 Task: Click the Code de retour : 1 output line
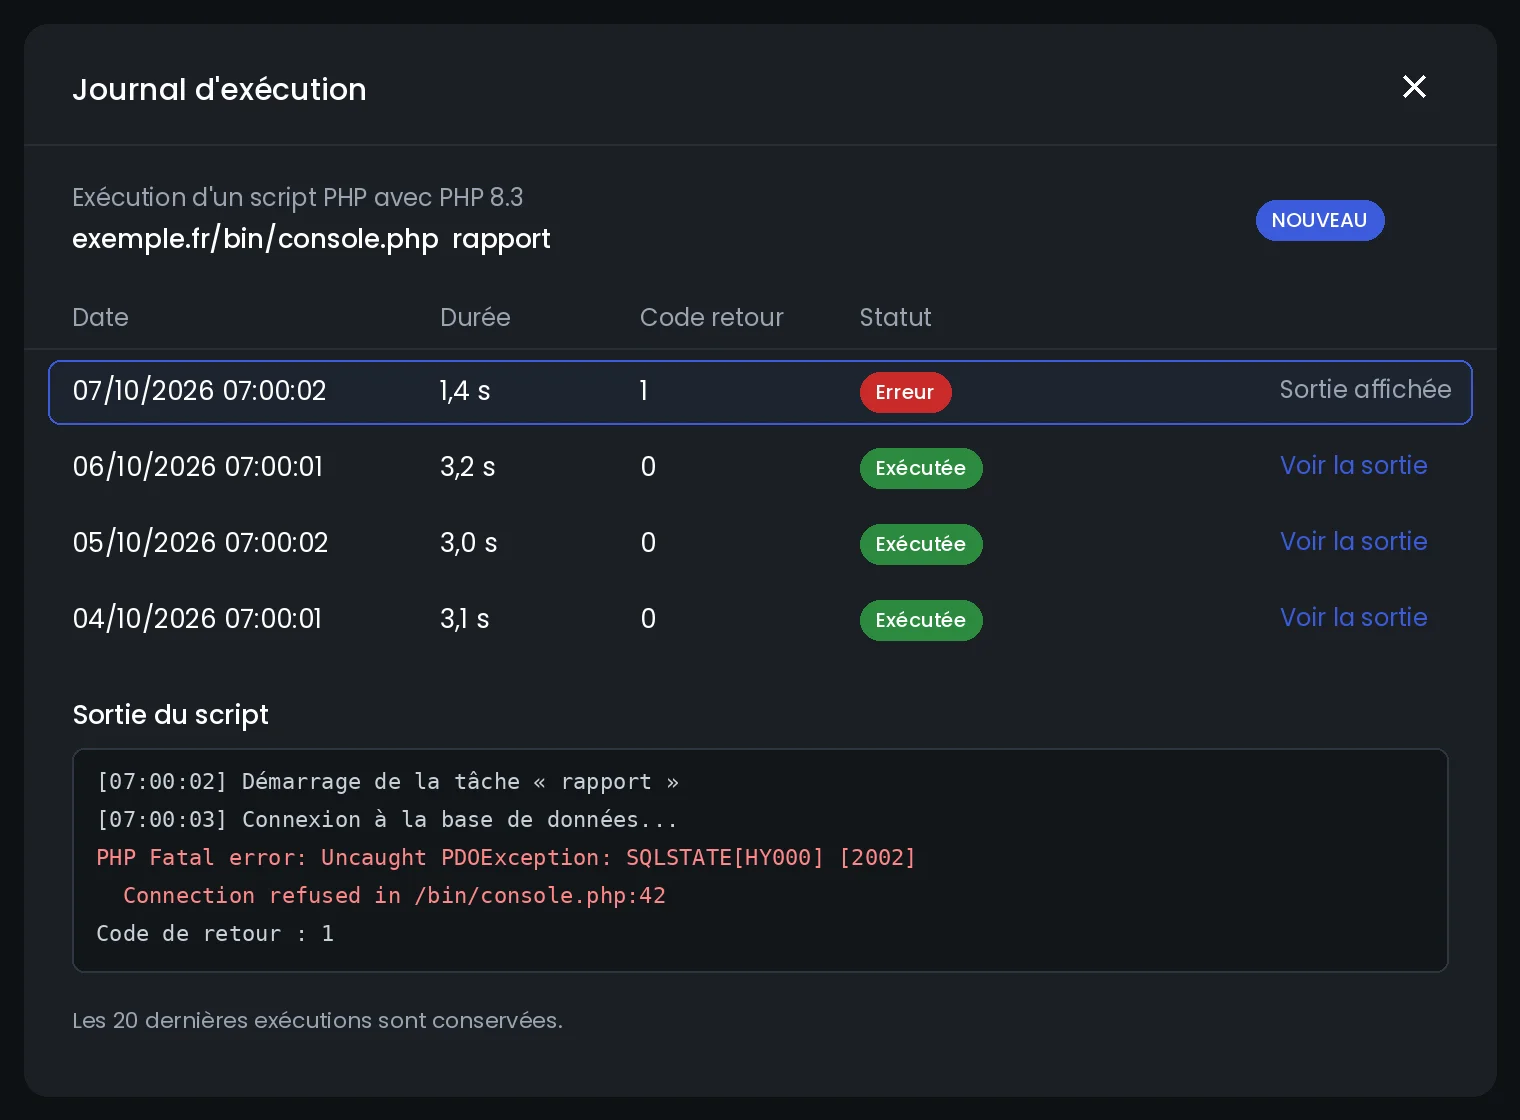[215, 934]
